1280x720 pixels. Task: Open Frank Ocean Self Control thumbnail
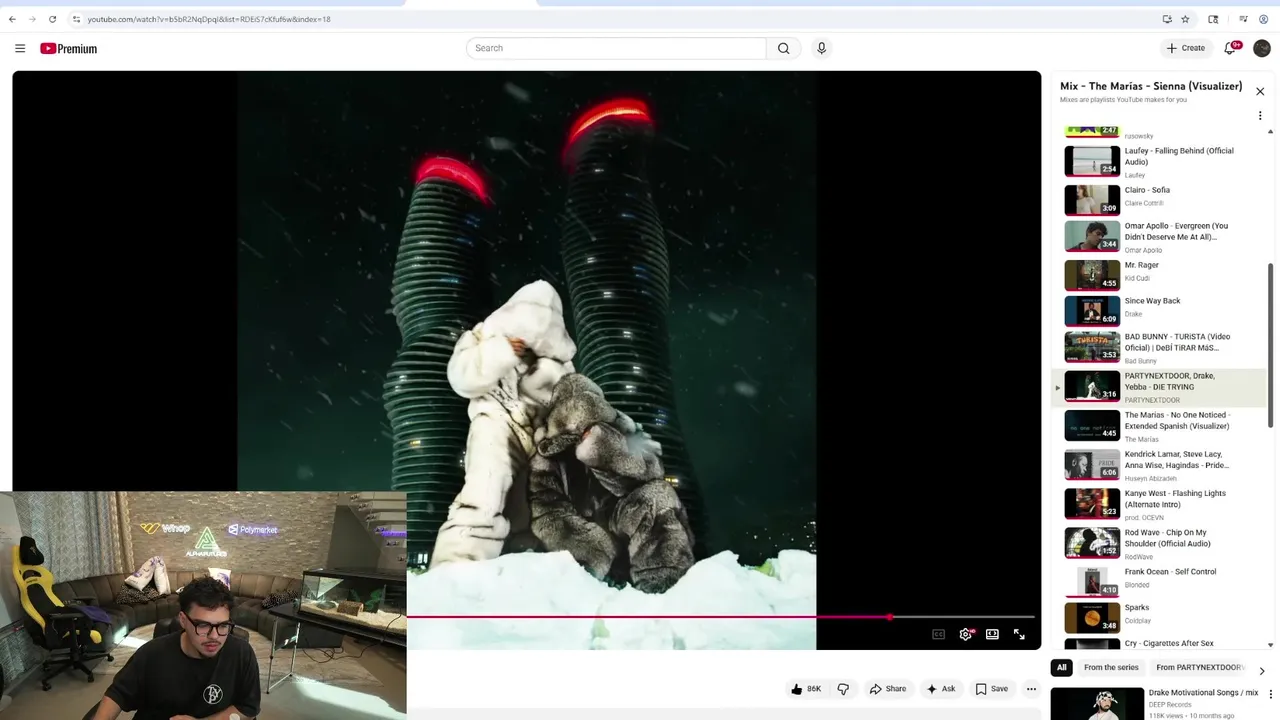[1092, 582]
